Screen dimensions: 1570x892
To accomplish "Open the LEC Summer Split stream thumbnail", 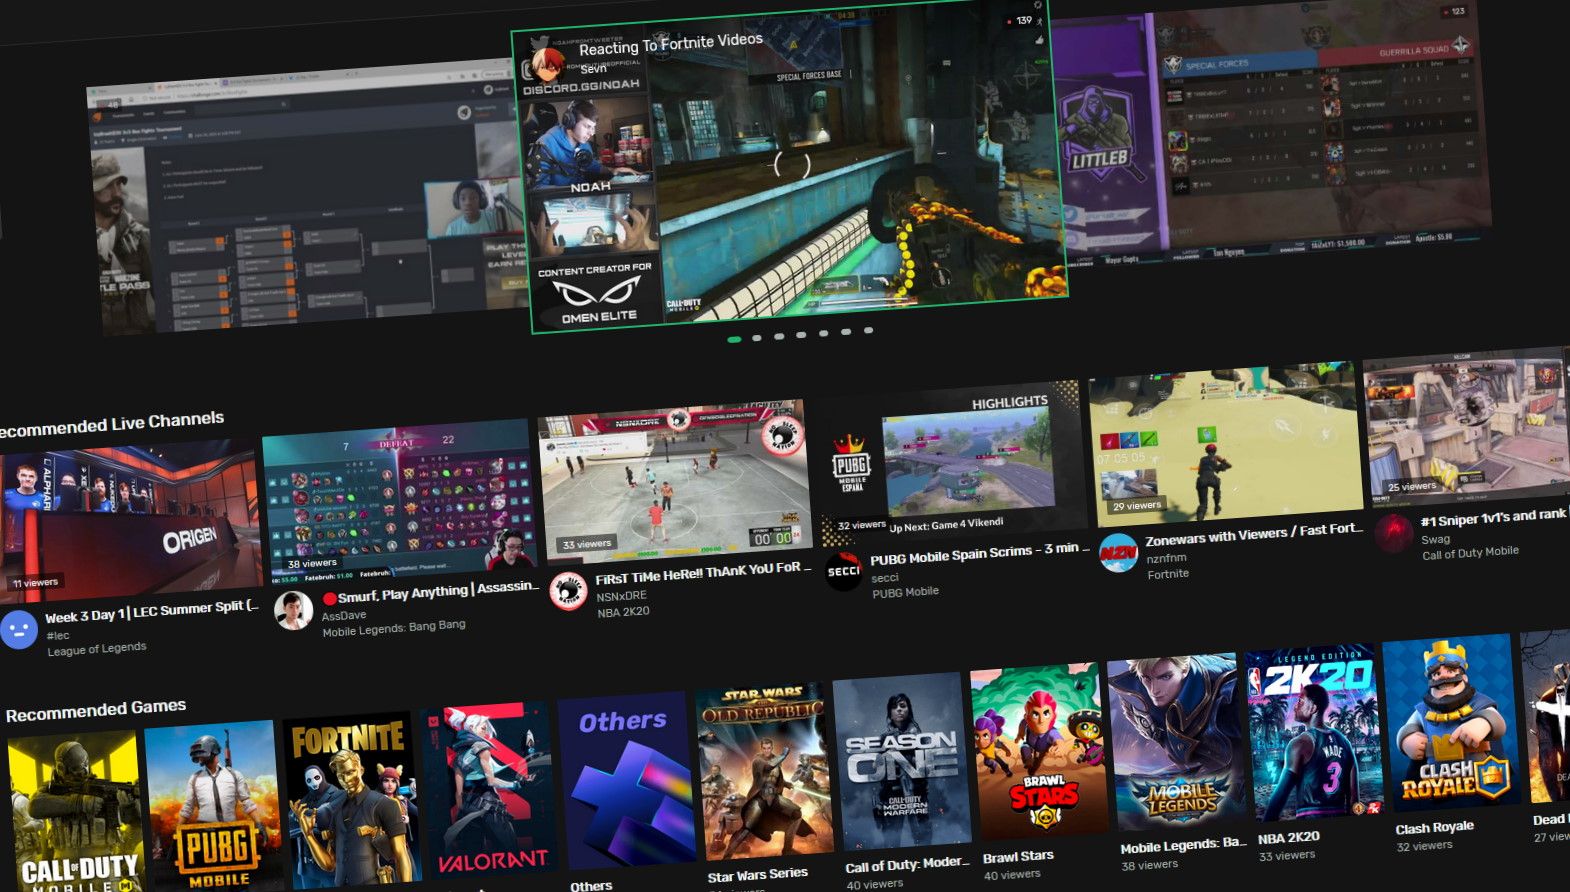I will tap(130, 520).
